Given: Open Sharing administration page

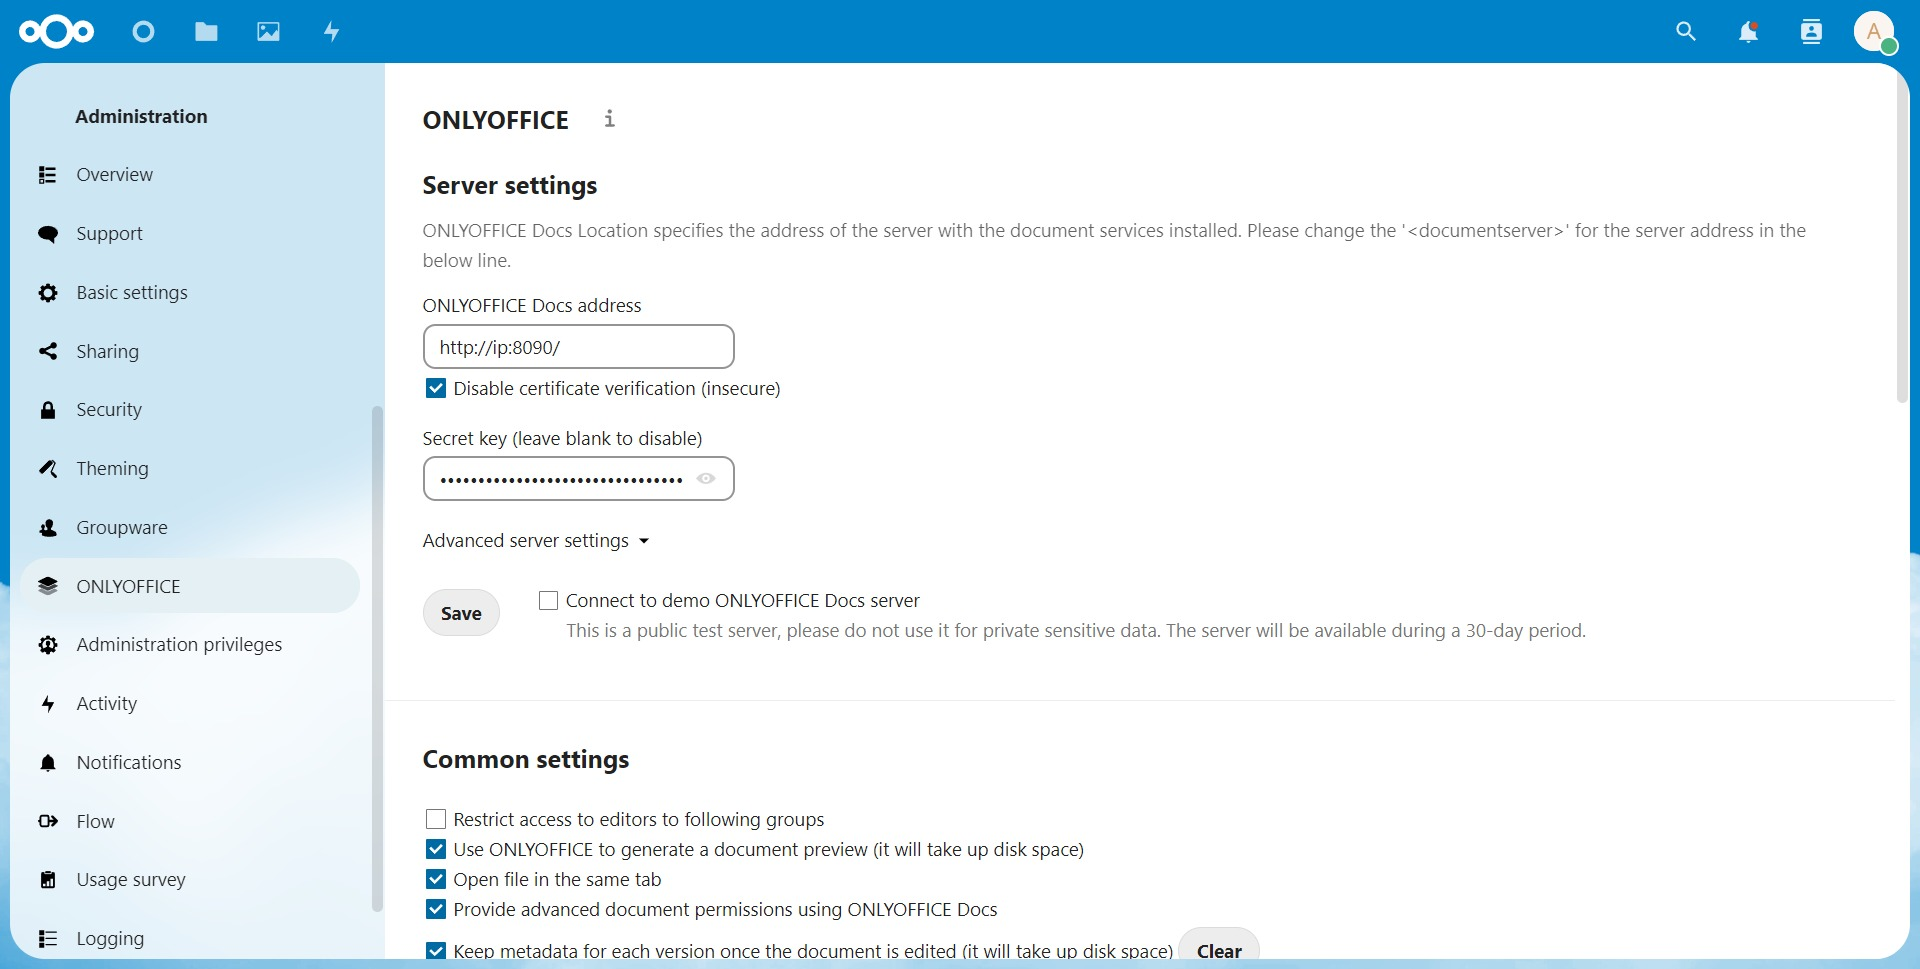Looking at the screenshot, I should tap(190, 351).
